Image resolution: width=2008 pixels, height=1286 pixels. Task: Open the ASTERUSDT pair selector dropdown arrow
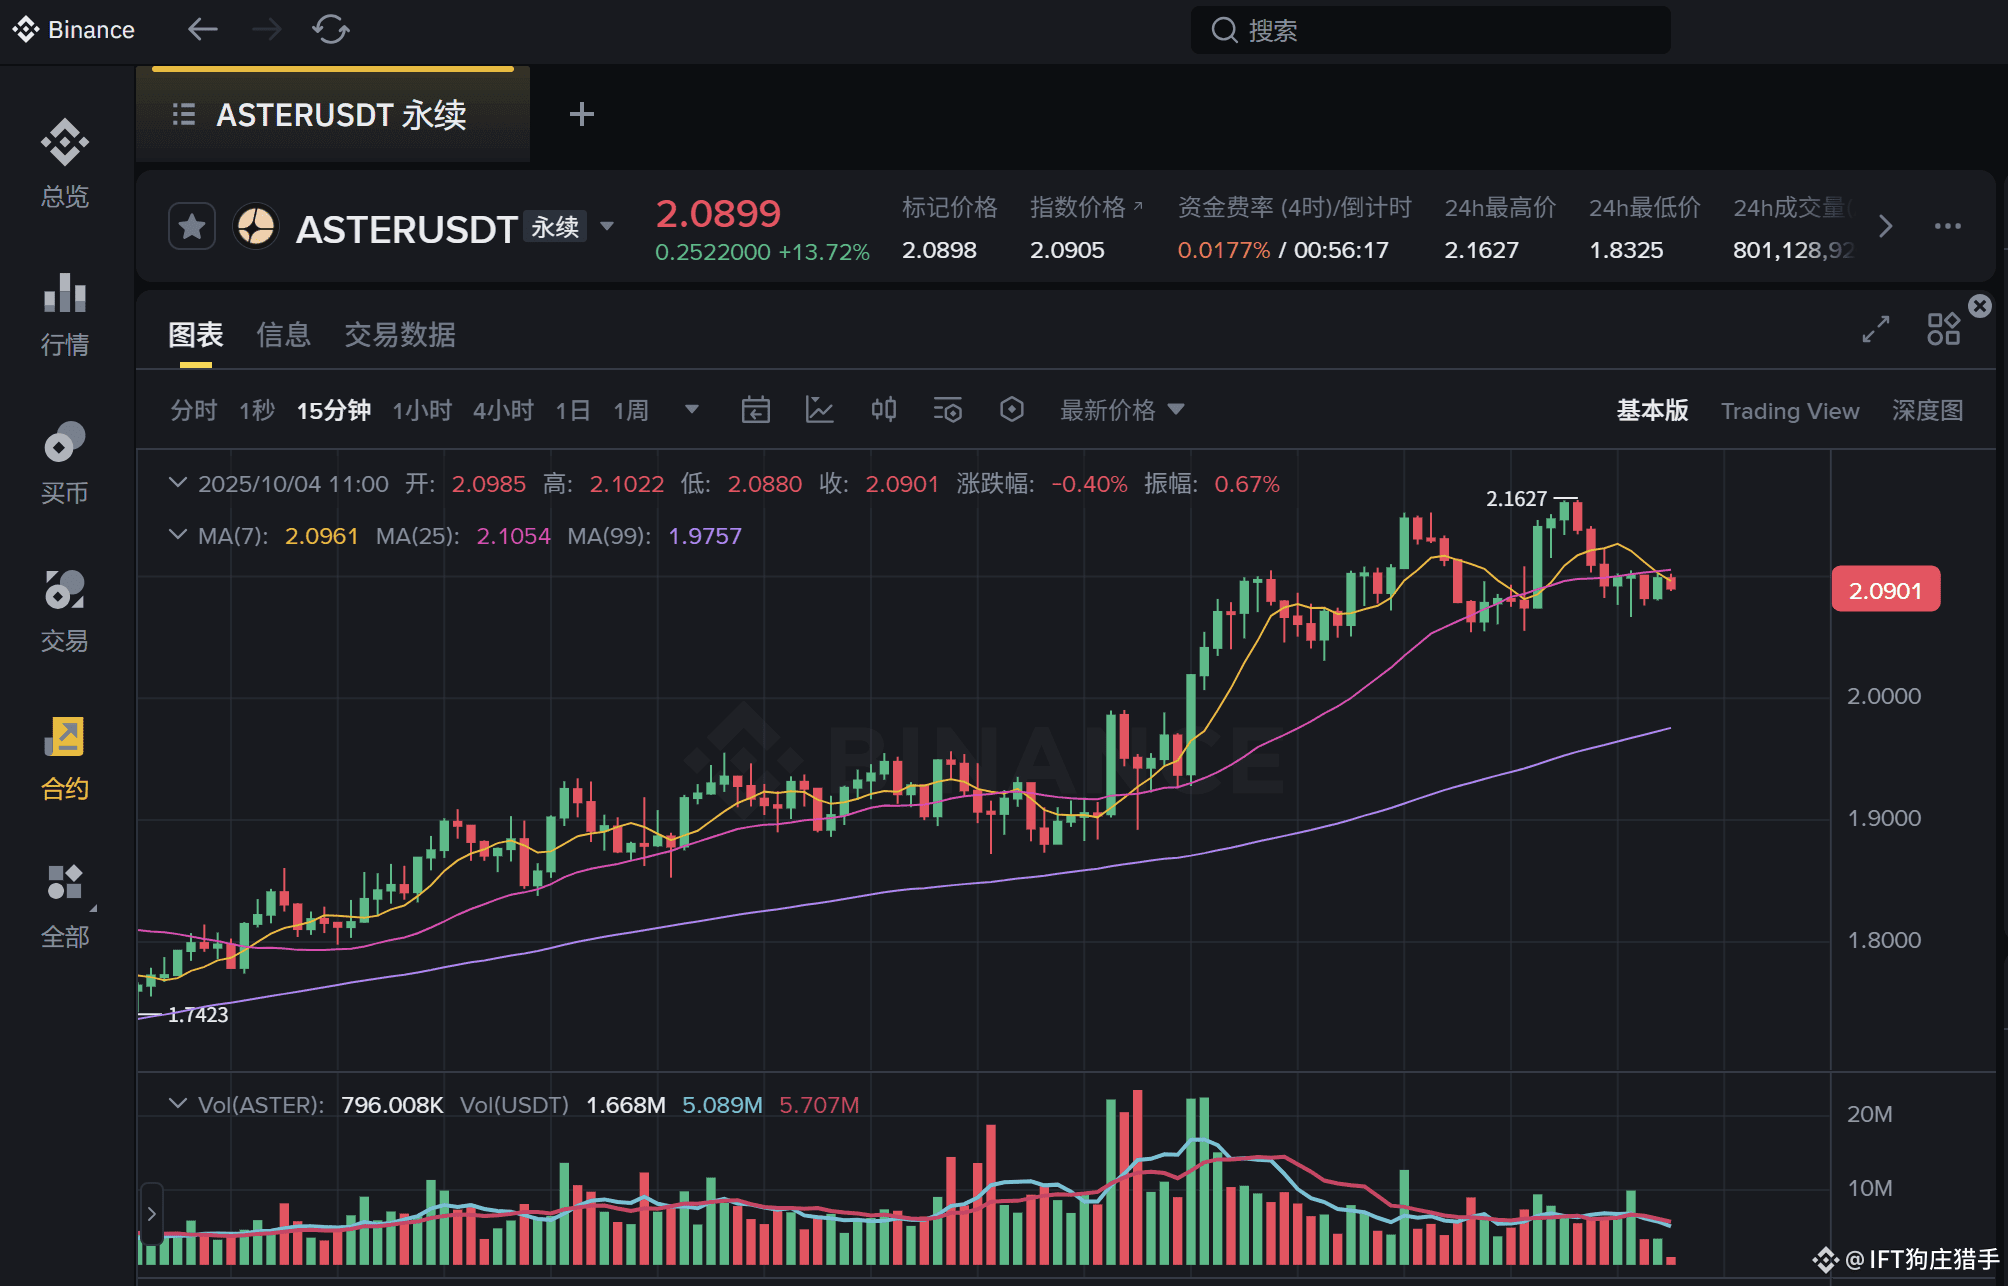607,227
